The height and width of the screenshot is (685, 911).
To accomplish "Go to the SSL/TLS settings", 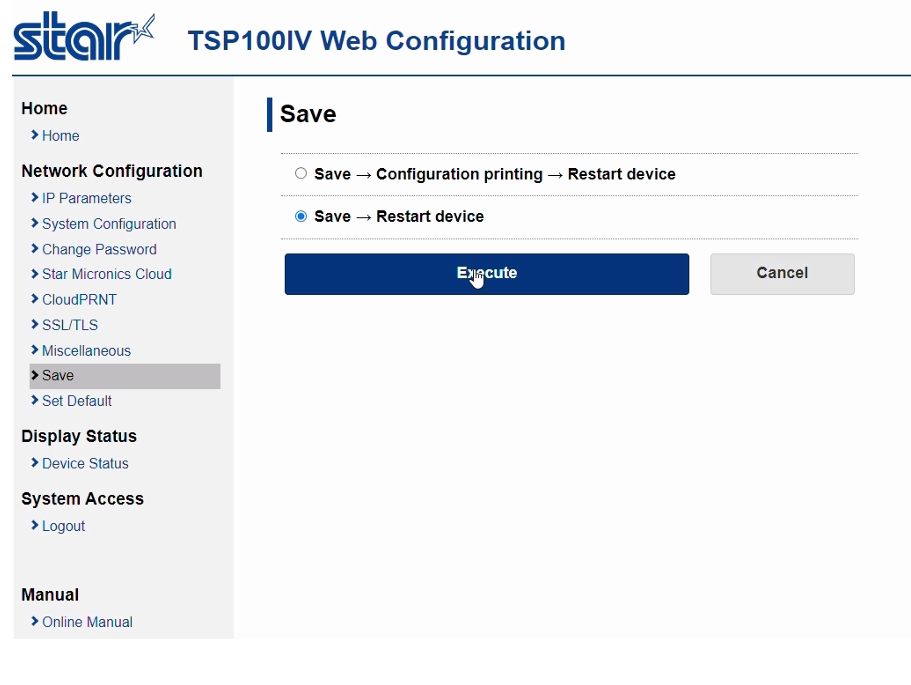I will click(70, 325).
